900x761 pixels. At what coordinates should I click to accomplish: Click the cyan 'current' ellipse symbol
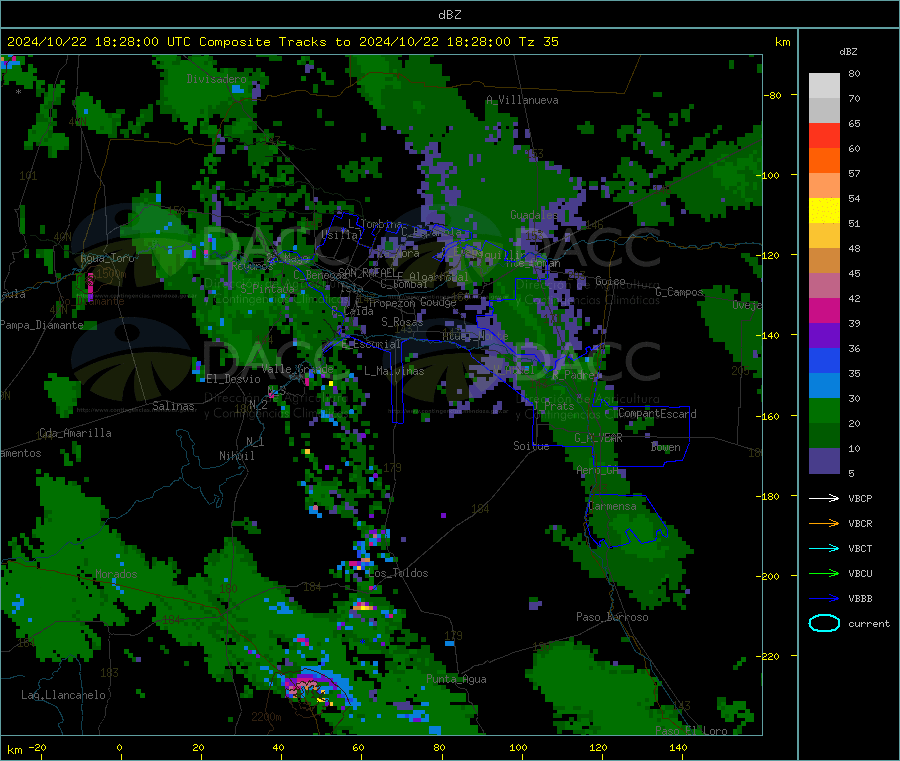[x=824, y=623]
